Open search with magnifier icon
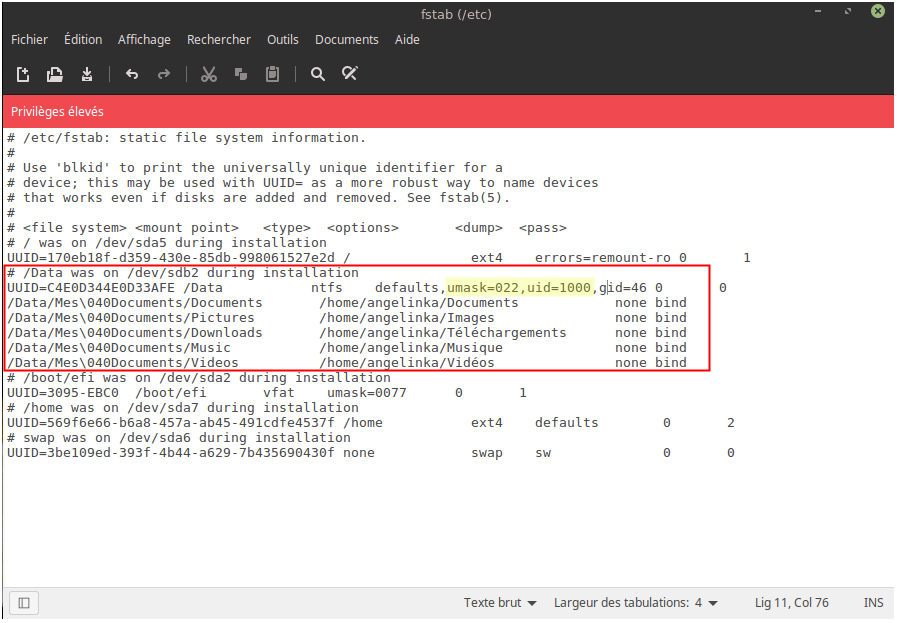This screenshot has height=623, width=897. tap(317, 74)
